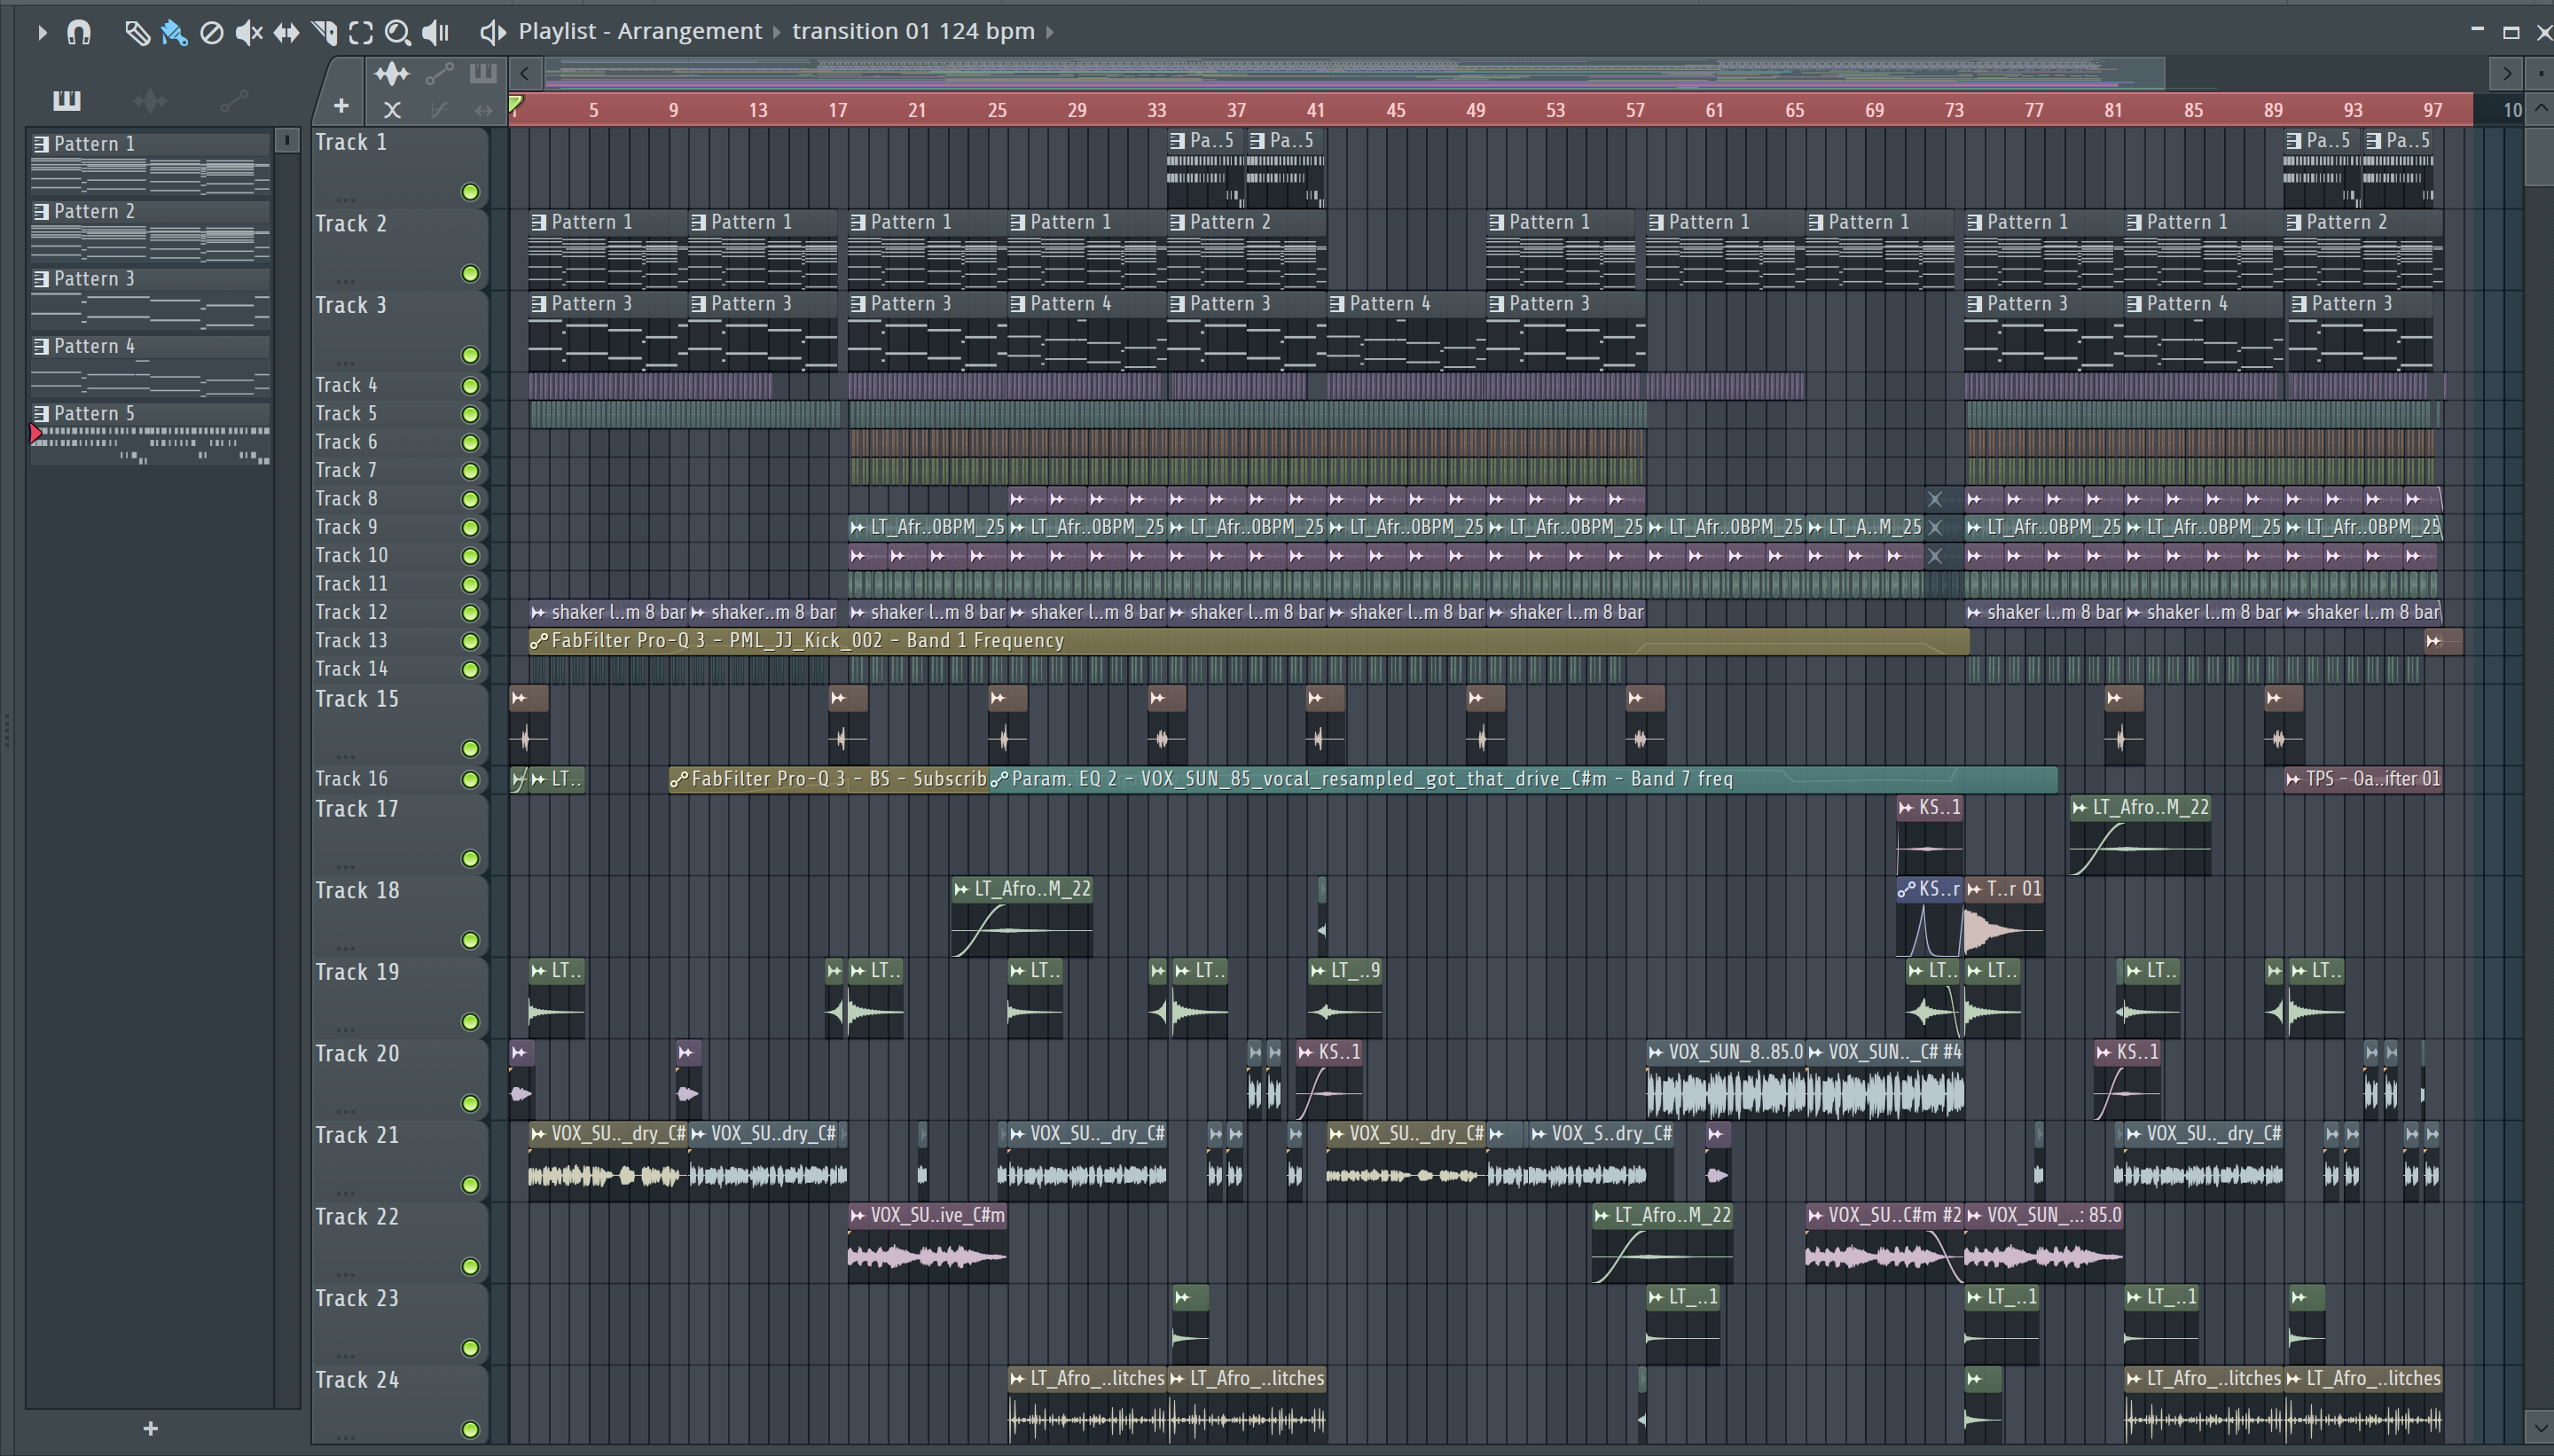
Task: Activate the Zoom magnifier tool
Action: point(398,33)
